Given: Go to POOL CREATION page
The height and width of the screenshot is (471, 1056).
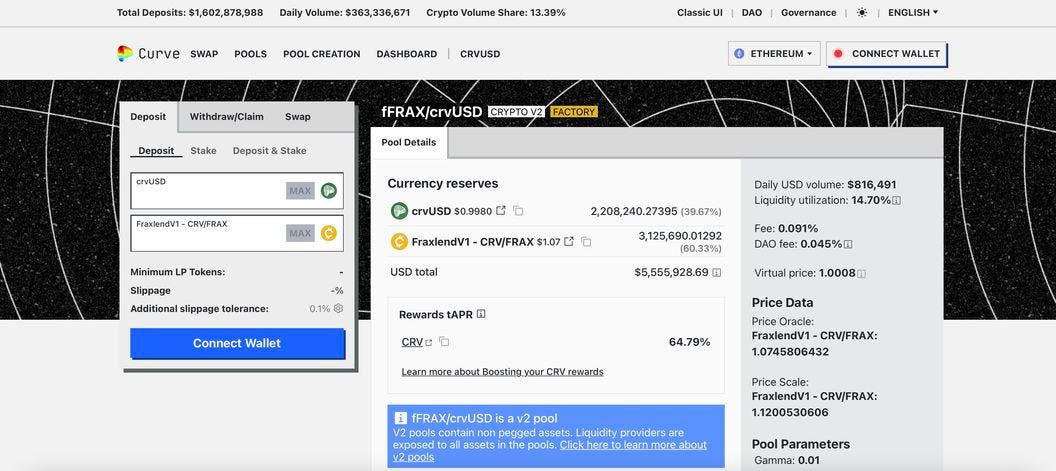Looking at the screenshot, I should [322, 54].
